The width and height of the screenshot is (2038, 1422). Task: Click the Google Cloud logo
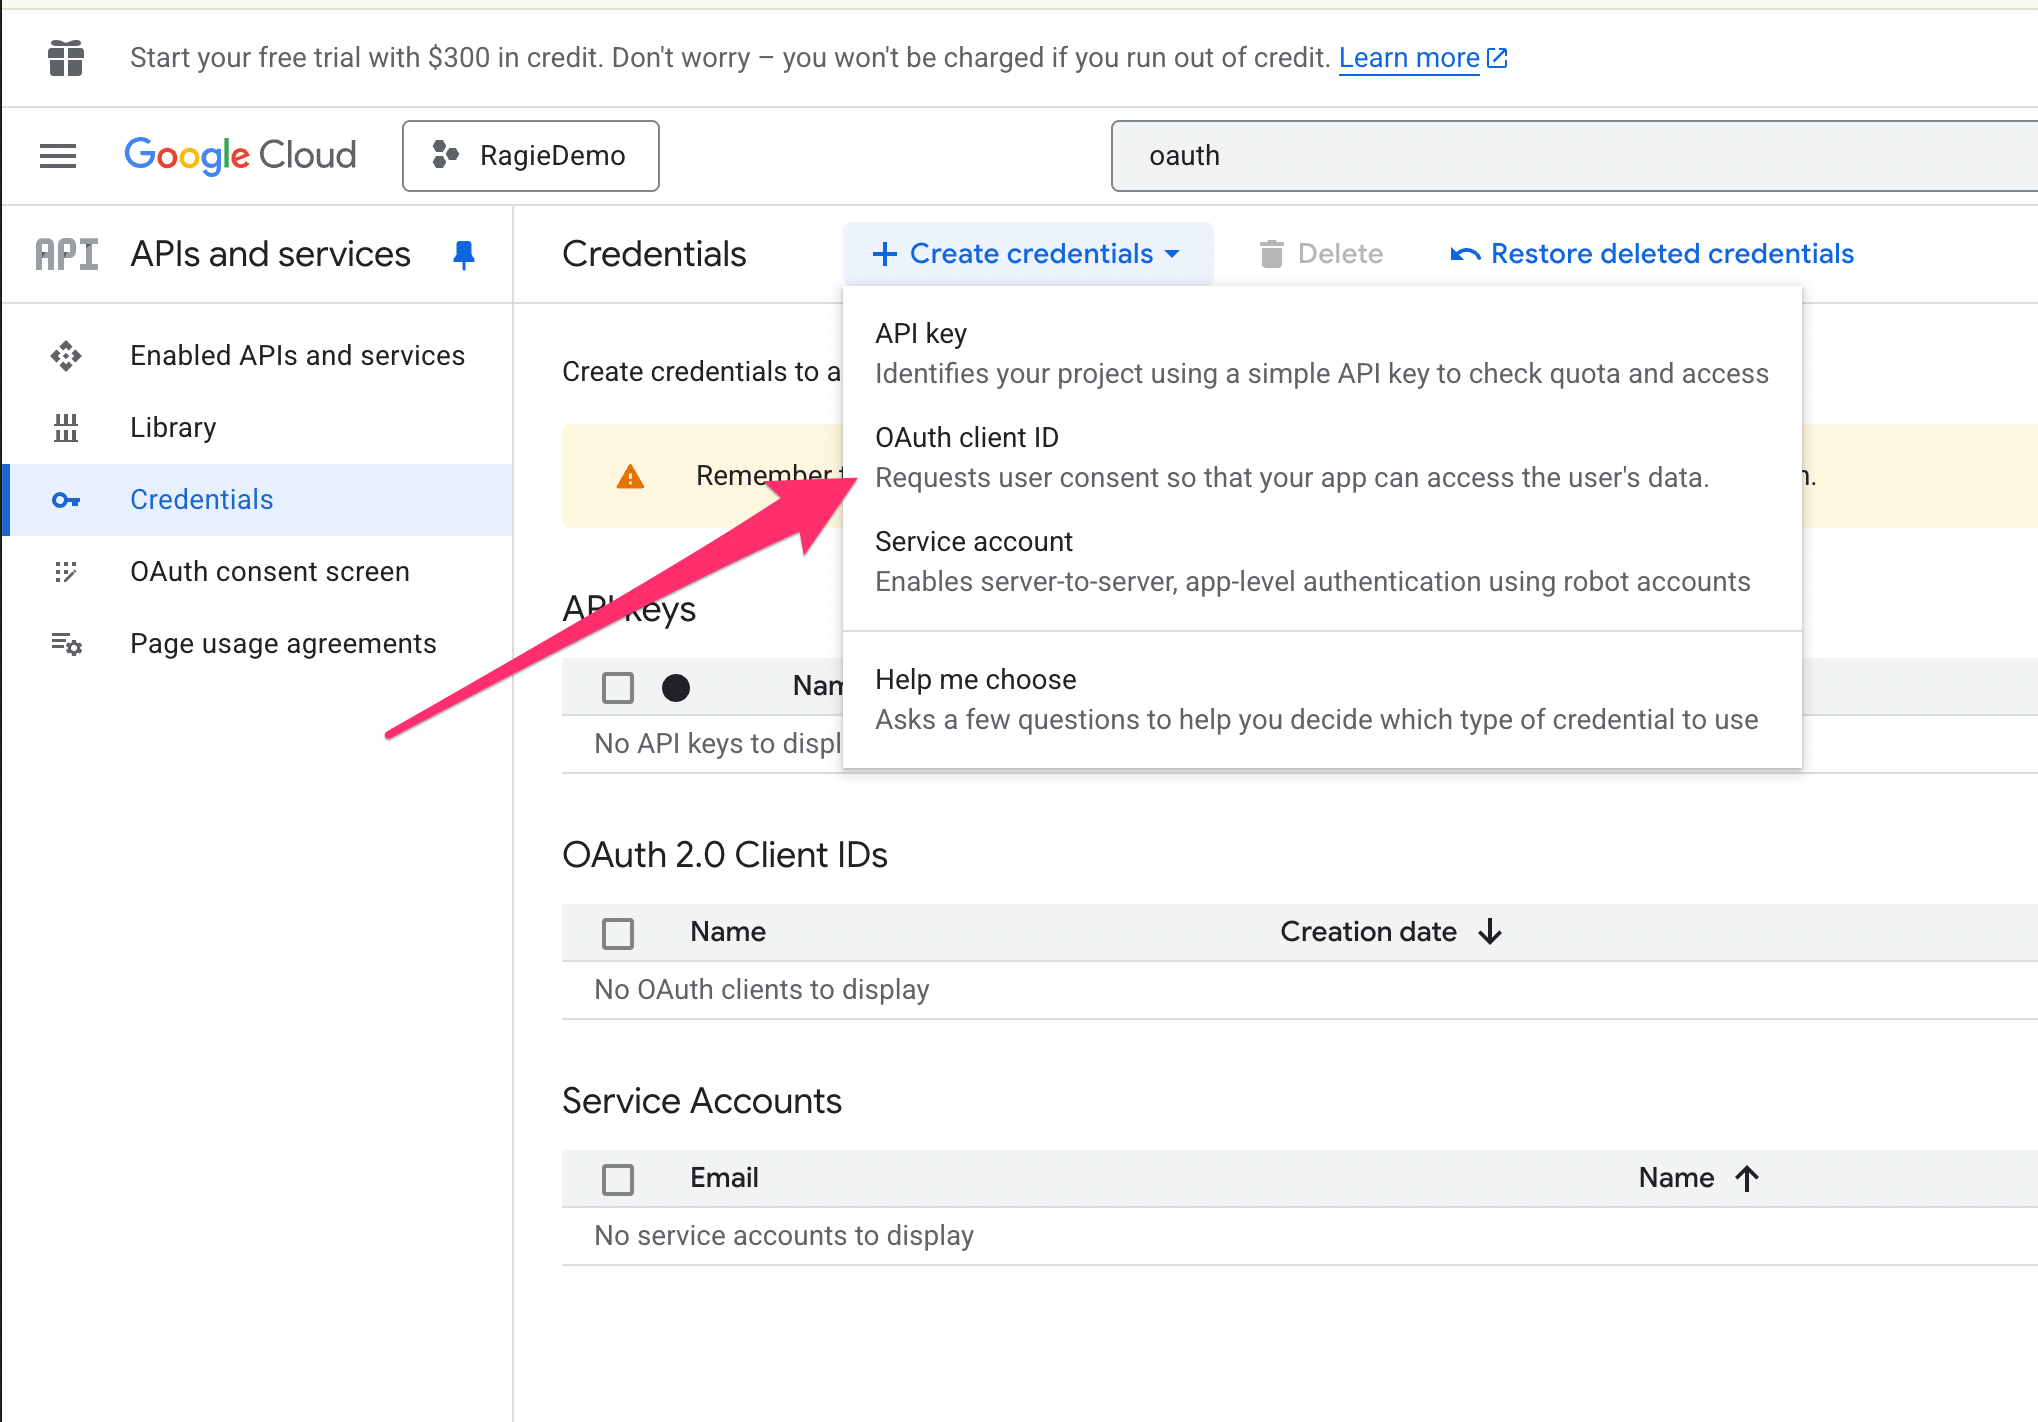240,155
